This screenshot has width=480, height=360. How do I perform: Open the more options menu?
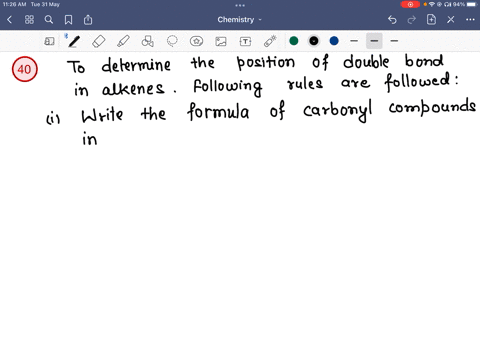[470, 20]
